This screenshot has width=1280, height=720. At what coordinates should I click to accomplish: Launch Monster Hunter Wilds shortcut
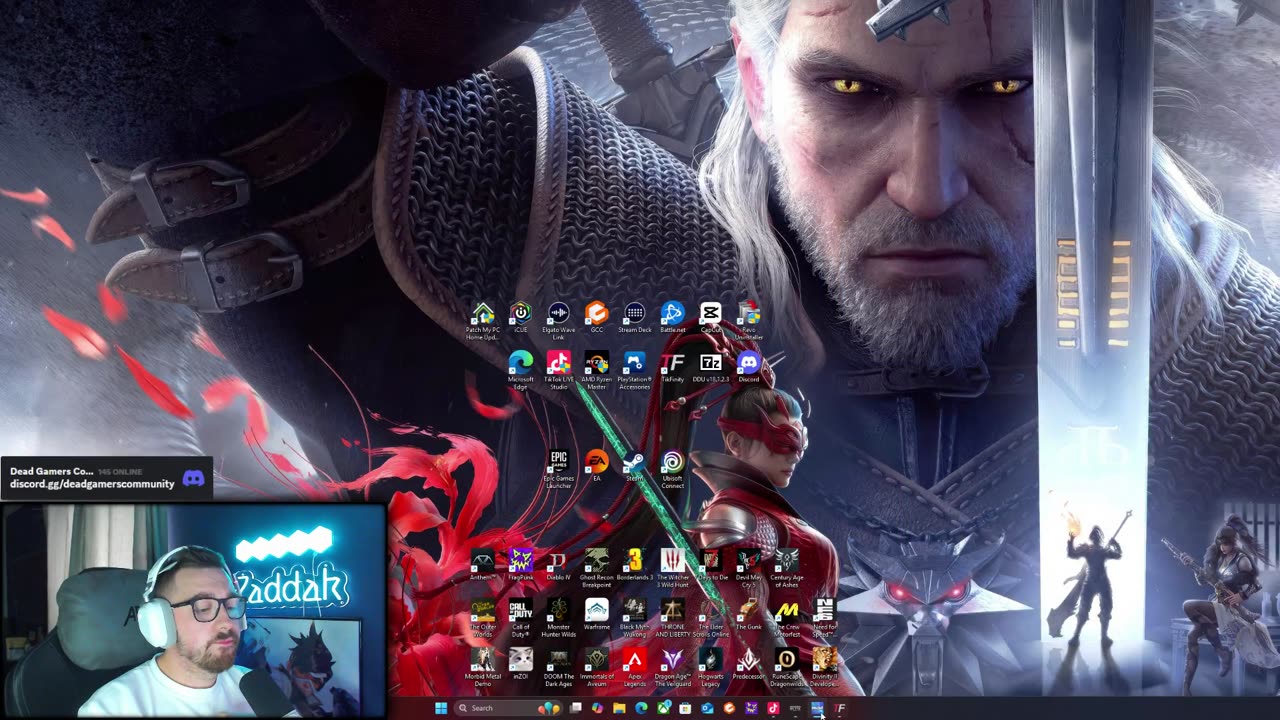(558, 619)
